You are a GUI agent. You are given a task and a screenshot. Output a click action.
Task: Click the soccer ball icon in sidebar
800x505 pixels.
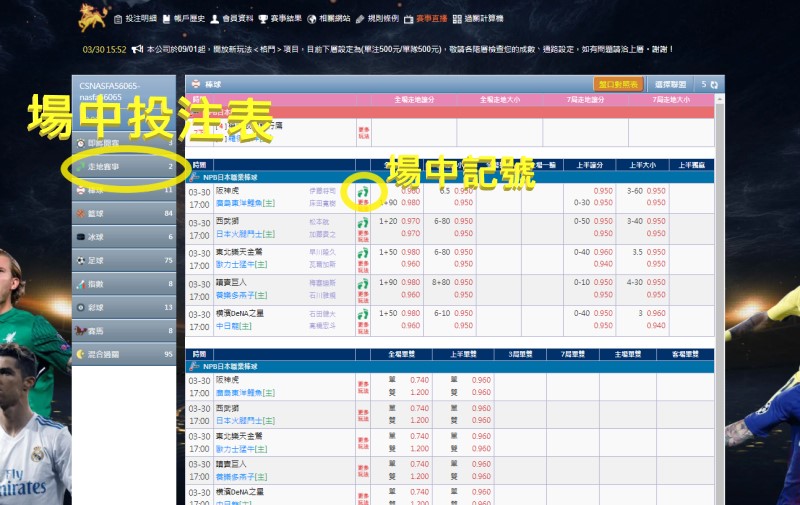pyautogui.click(x=81, y=260)
